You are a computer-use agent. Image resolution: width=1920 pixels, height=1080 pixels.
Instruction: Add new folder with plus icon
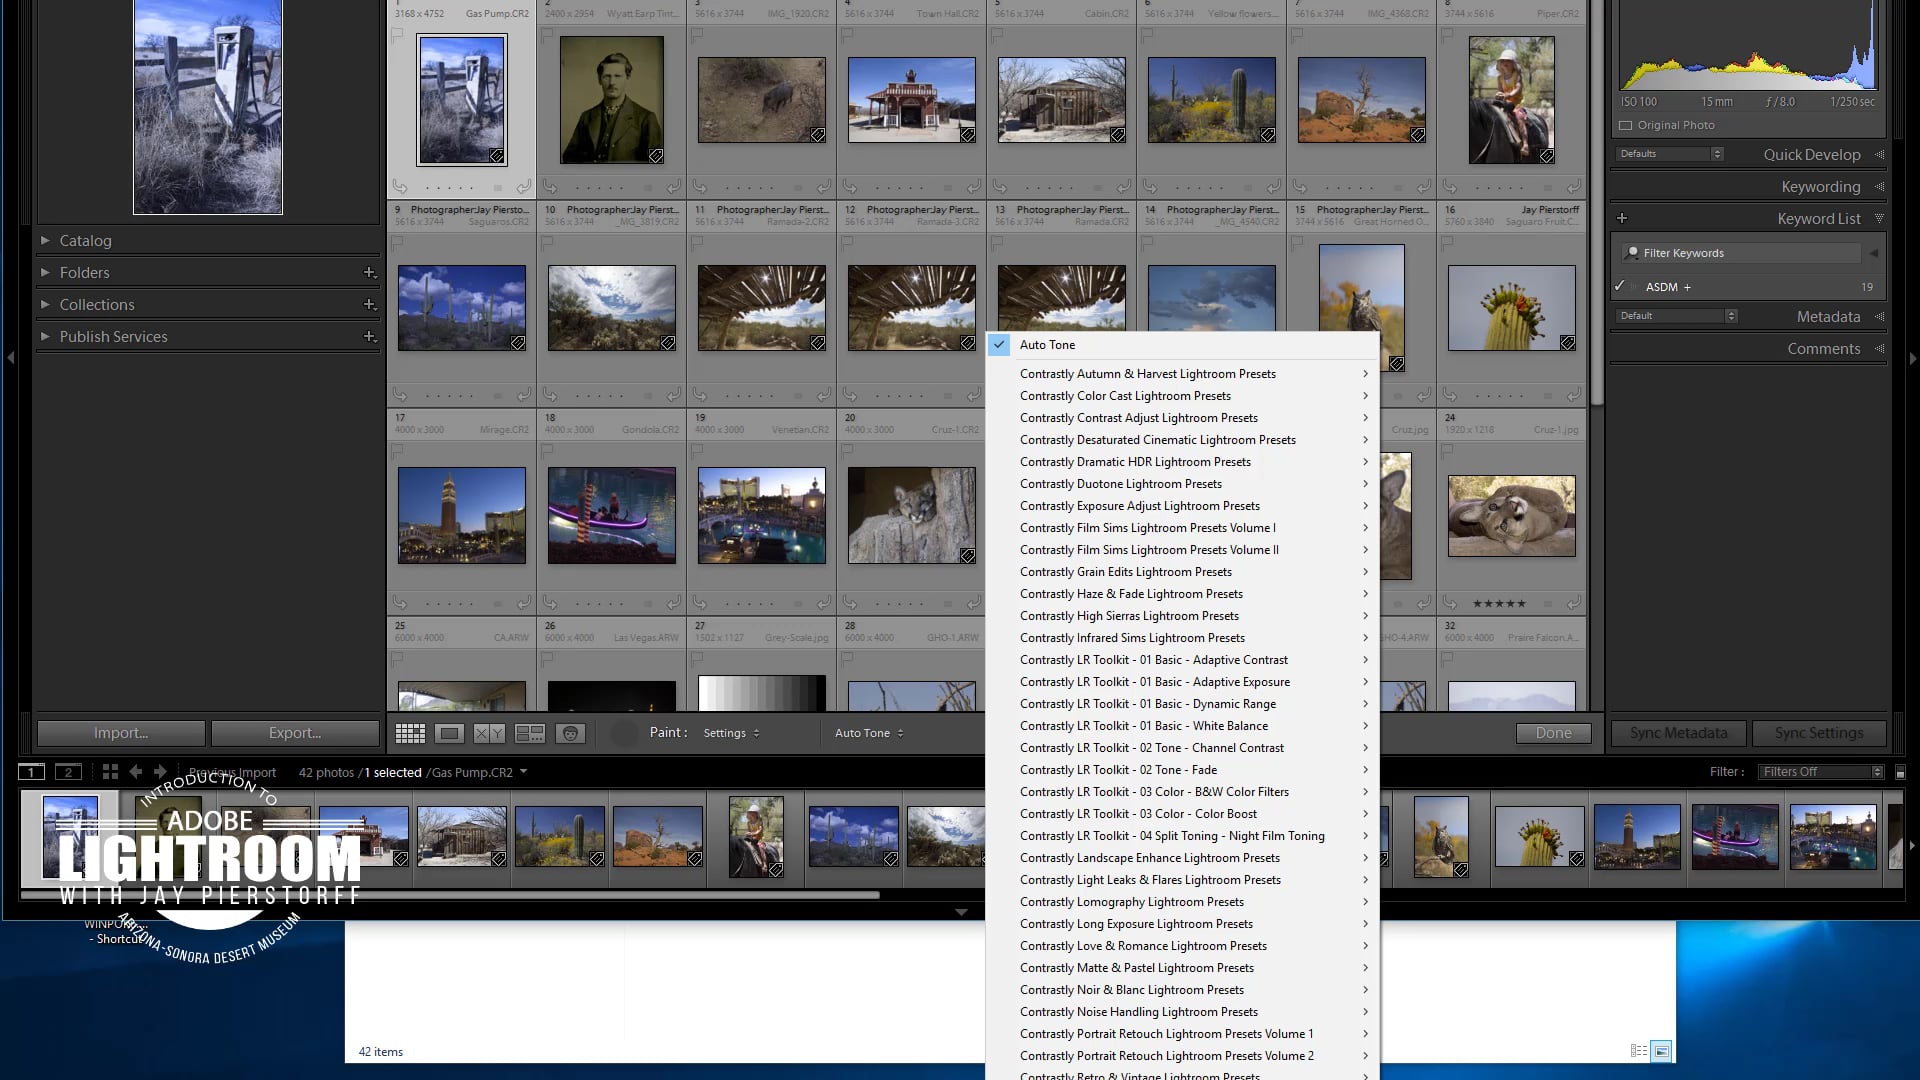coord(369,272)
